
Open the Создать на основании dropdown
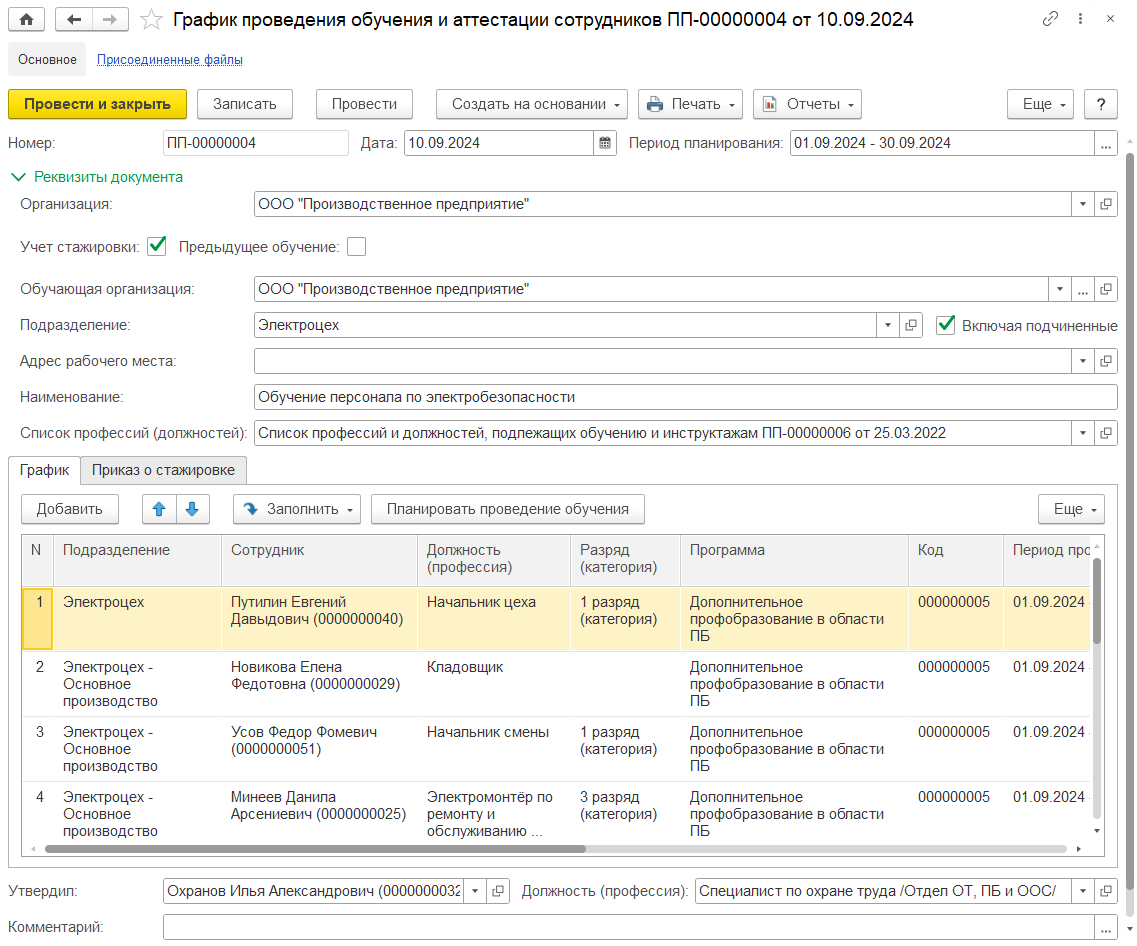(531, 104)
